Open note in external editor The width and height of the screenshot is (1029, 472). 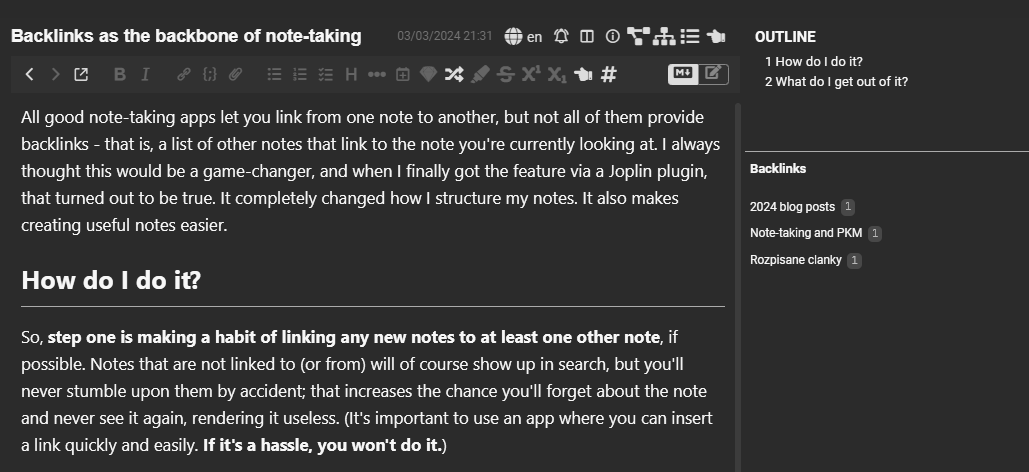point(81,74)
